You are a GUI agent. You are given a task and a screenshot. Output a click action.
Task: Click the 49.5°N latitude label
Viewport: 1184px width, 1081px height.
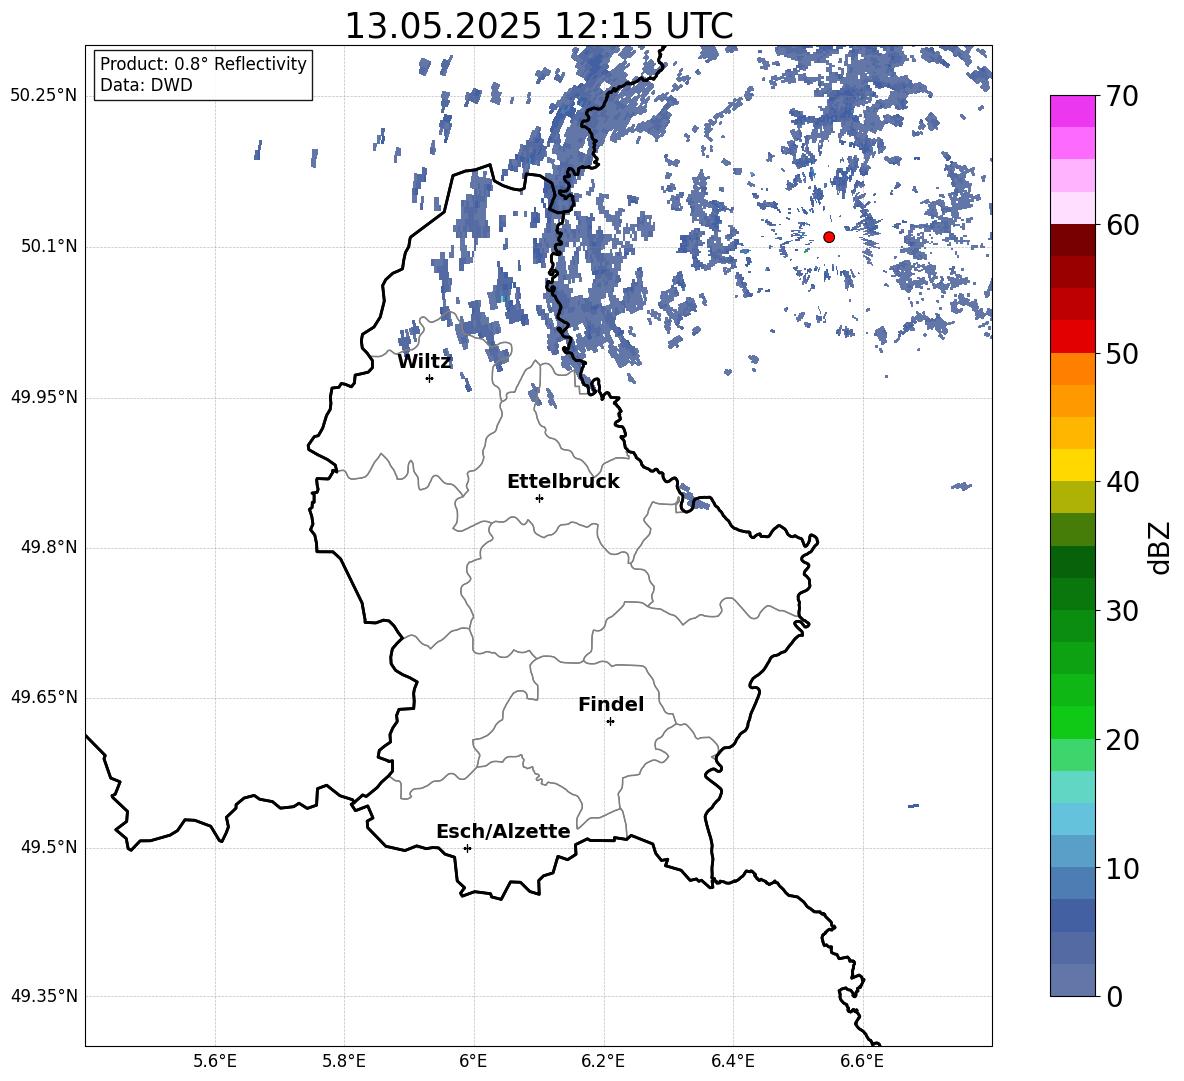[x=50, y=847]
